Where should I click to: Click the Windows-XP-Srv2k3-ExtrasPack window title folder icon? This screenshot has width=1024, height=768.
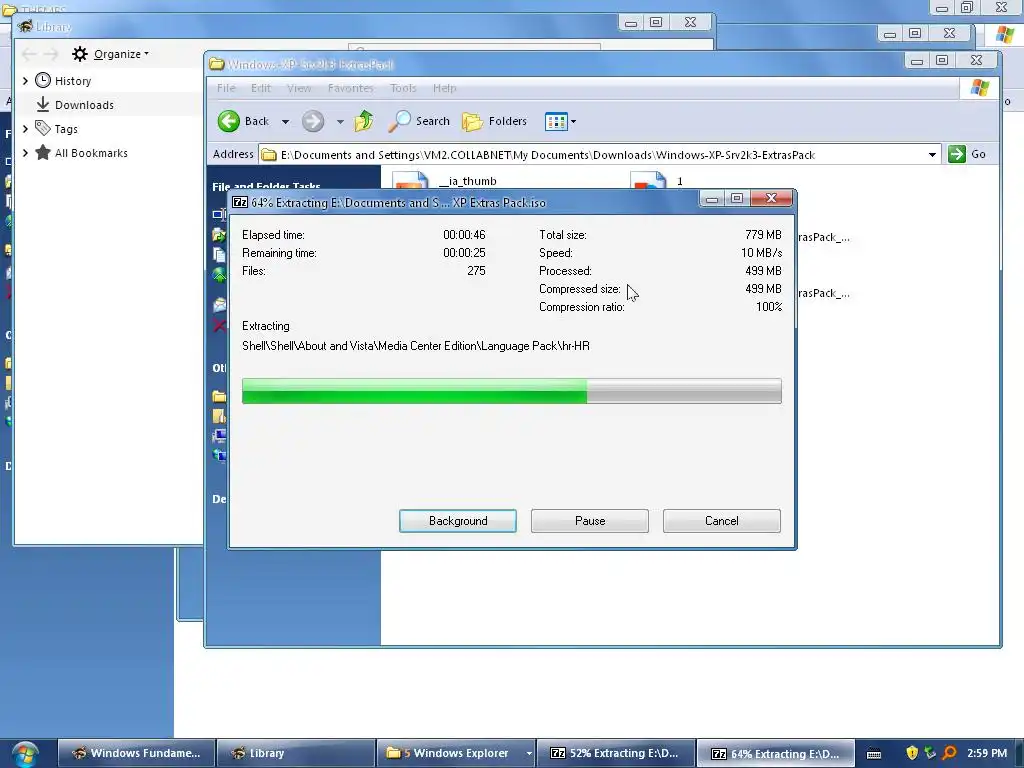coord(217,64)
